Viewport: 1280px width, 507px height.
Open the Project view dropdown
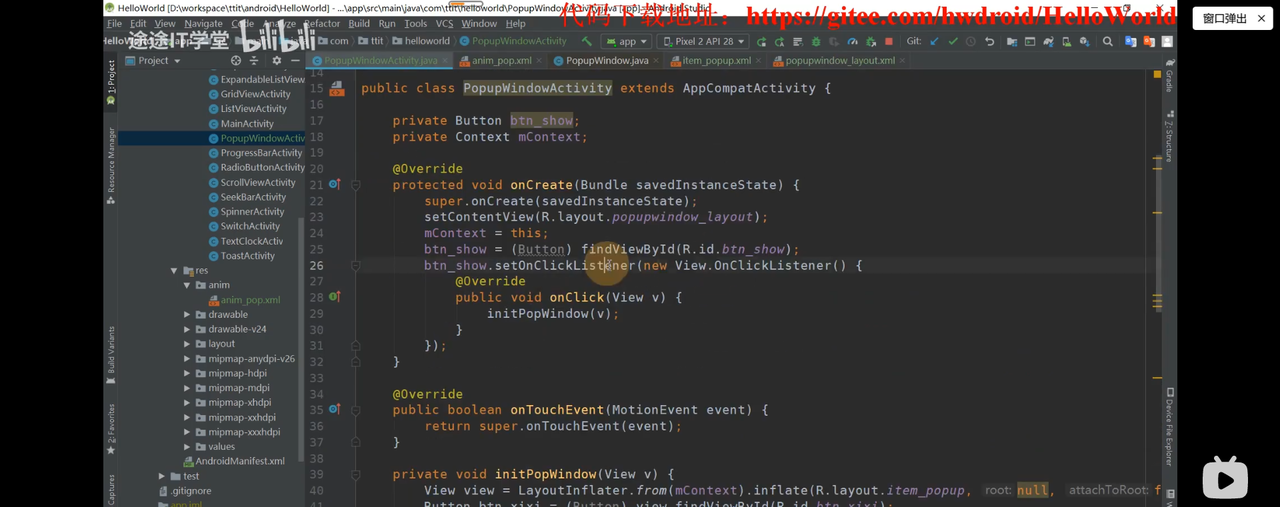pos(153,61)
